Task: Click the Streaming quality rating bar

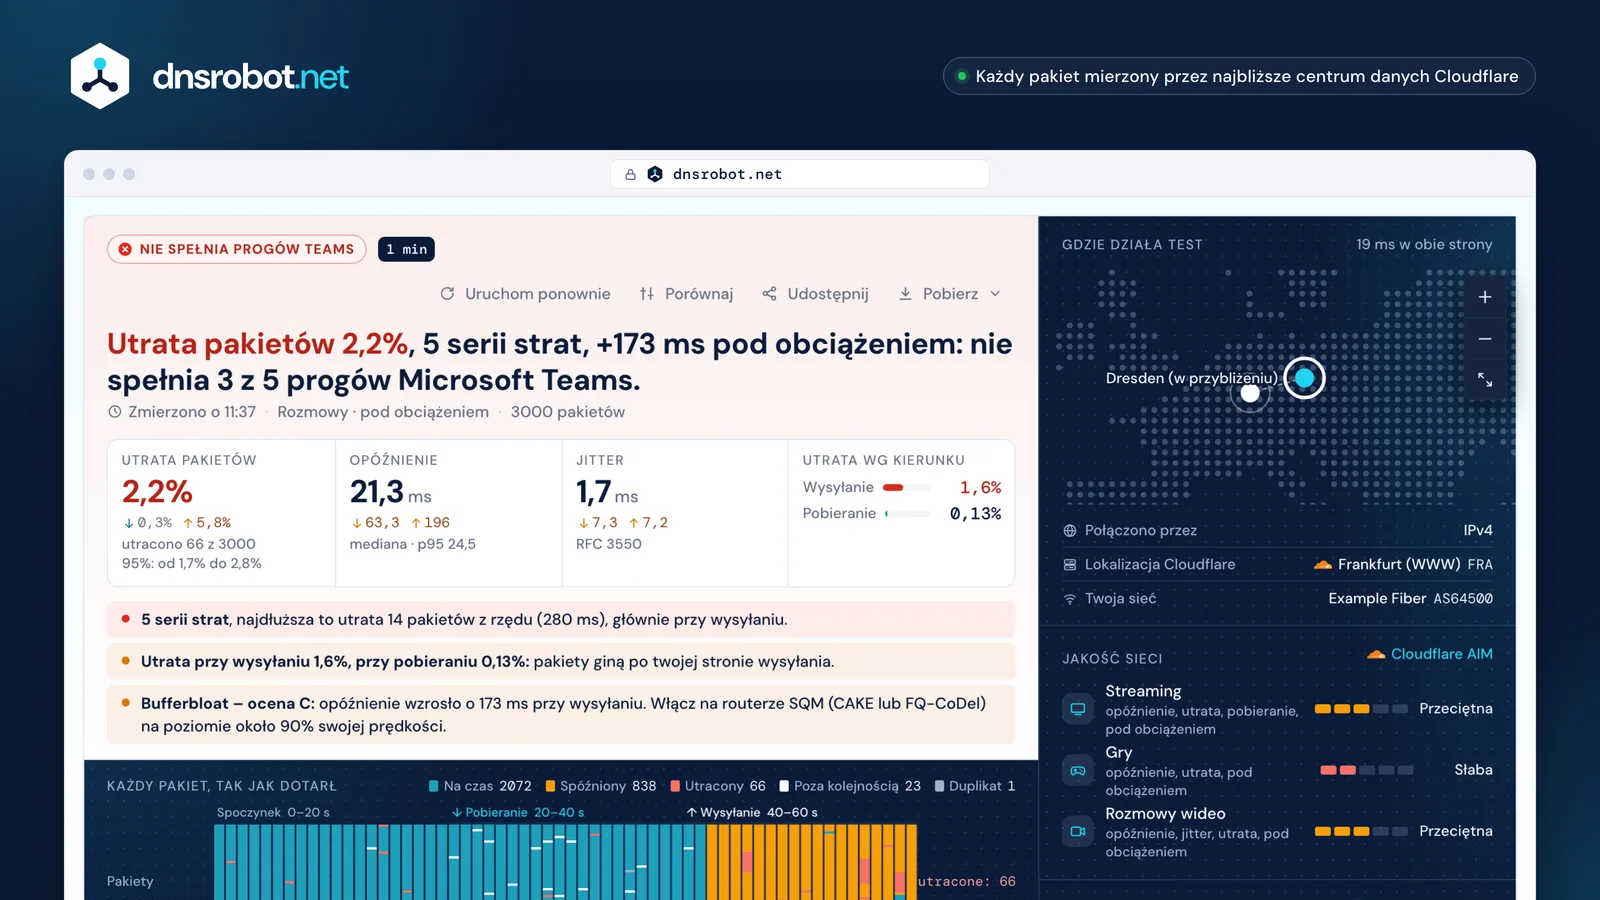Action: [x=1361, y=709]
